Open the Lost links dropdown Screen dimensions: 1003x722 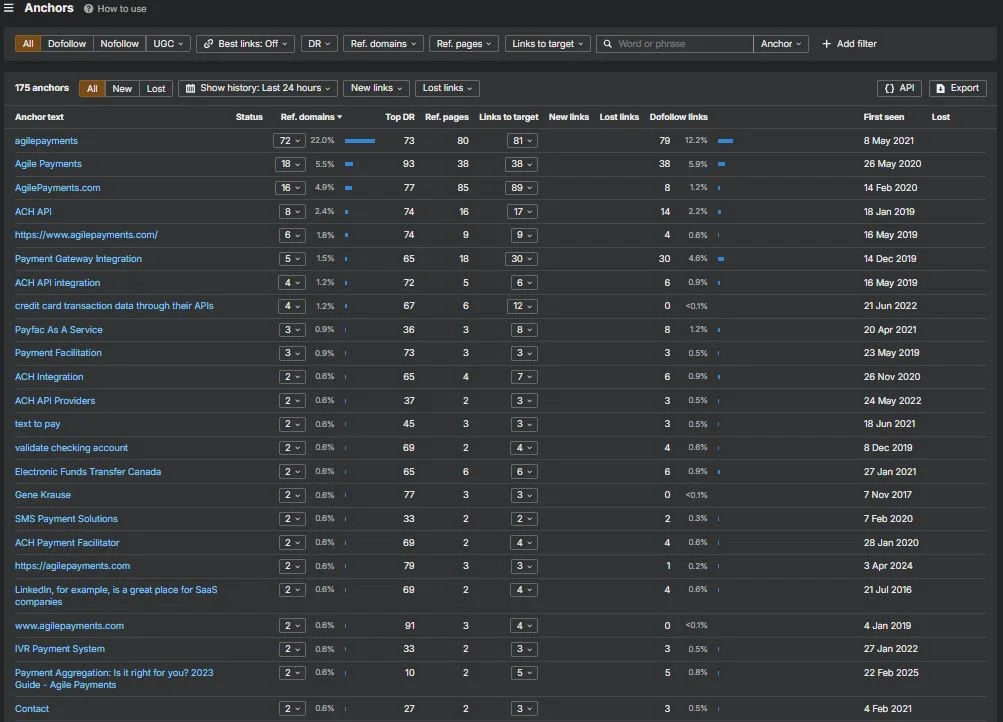pos(447,88)
